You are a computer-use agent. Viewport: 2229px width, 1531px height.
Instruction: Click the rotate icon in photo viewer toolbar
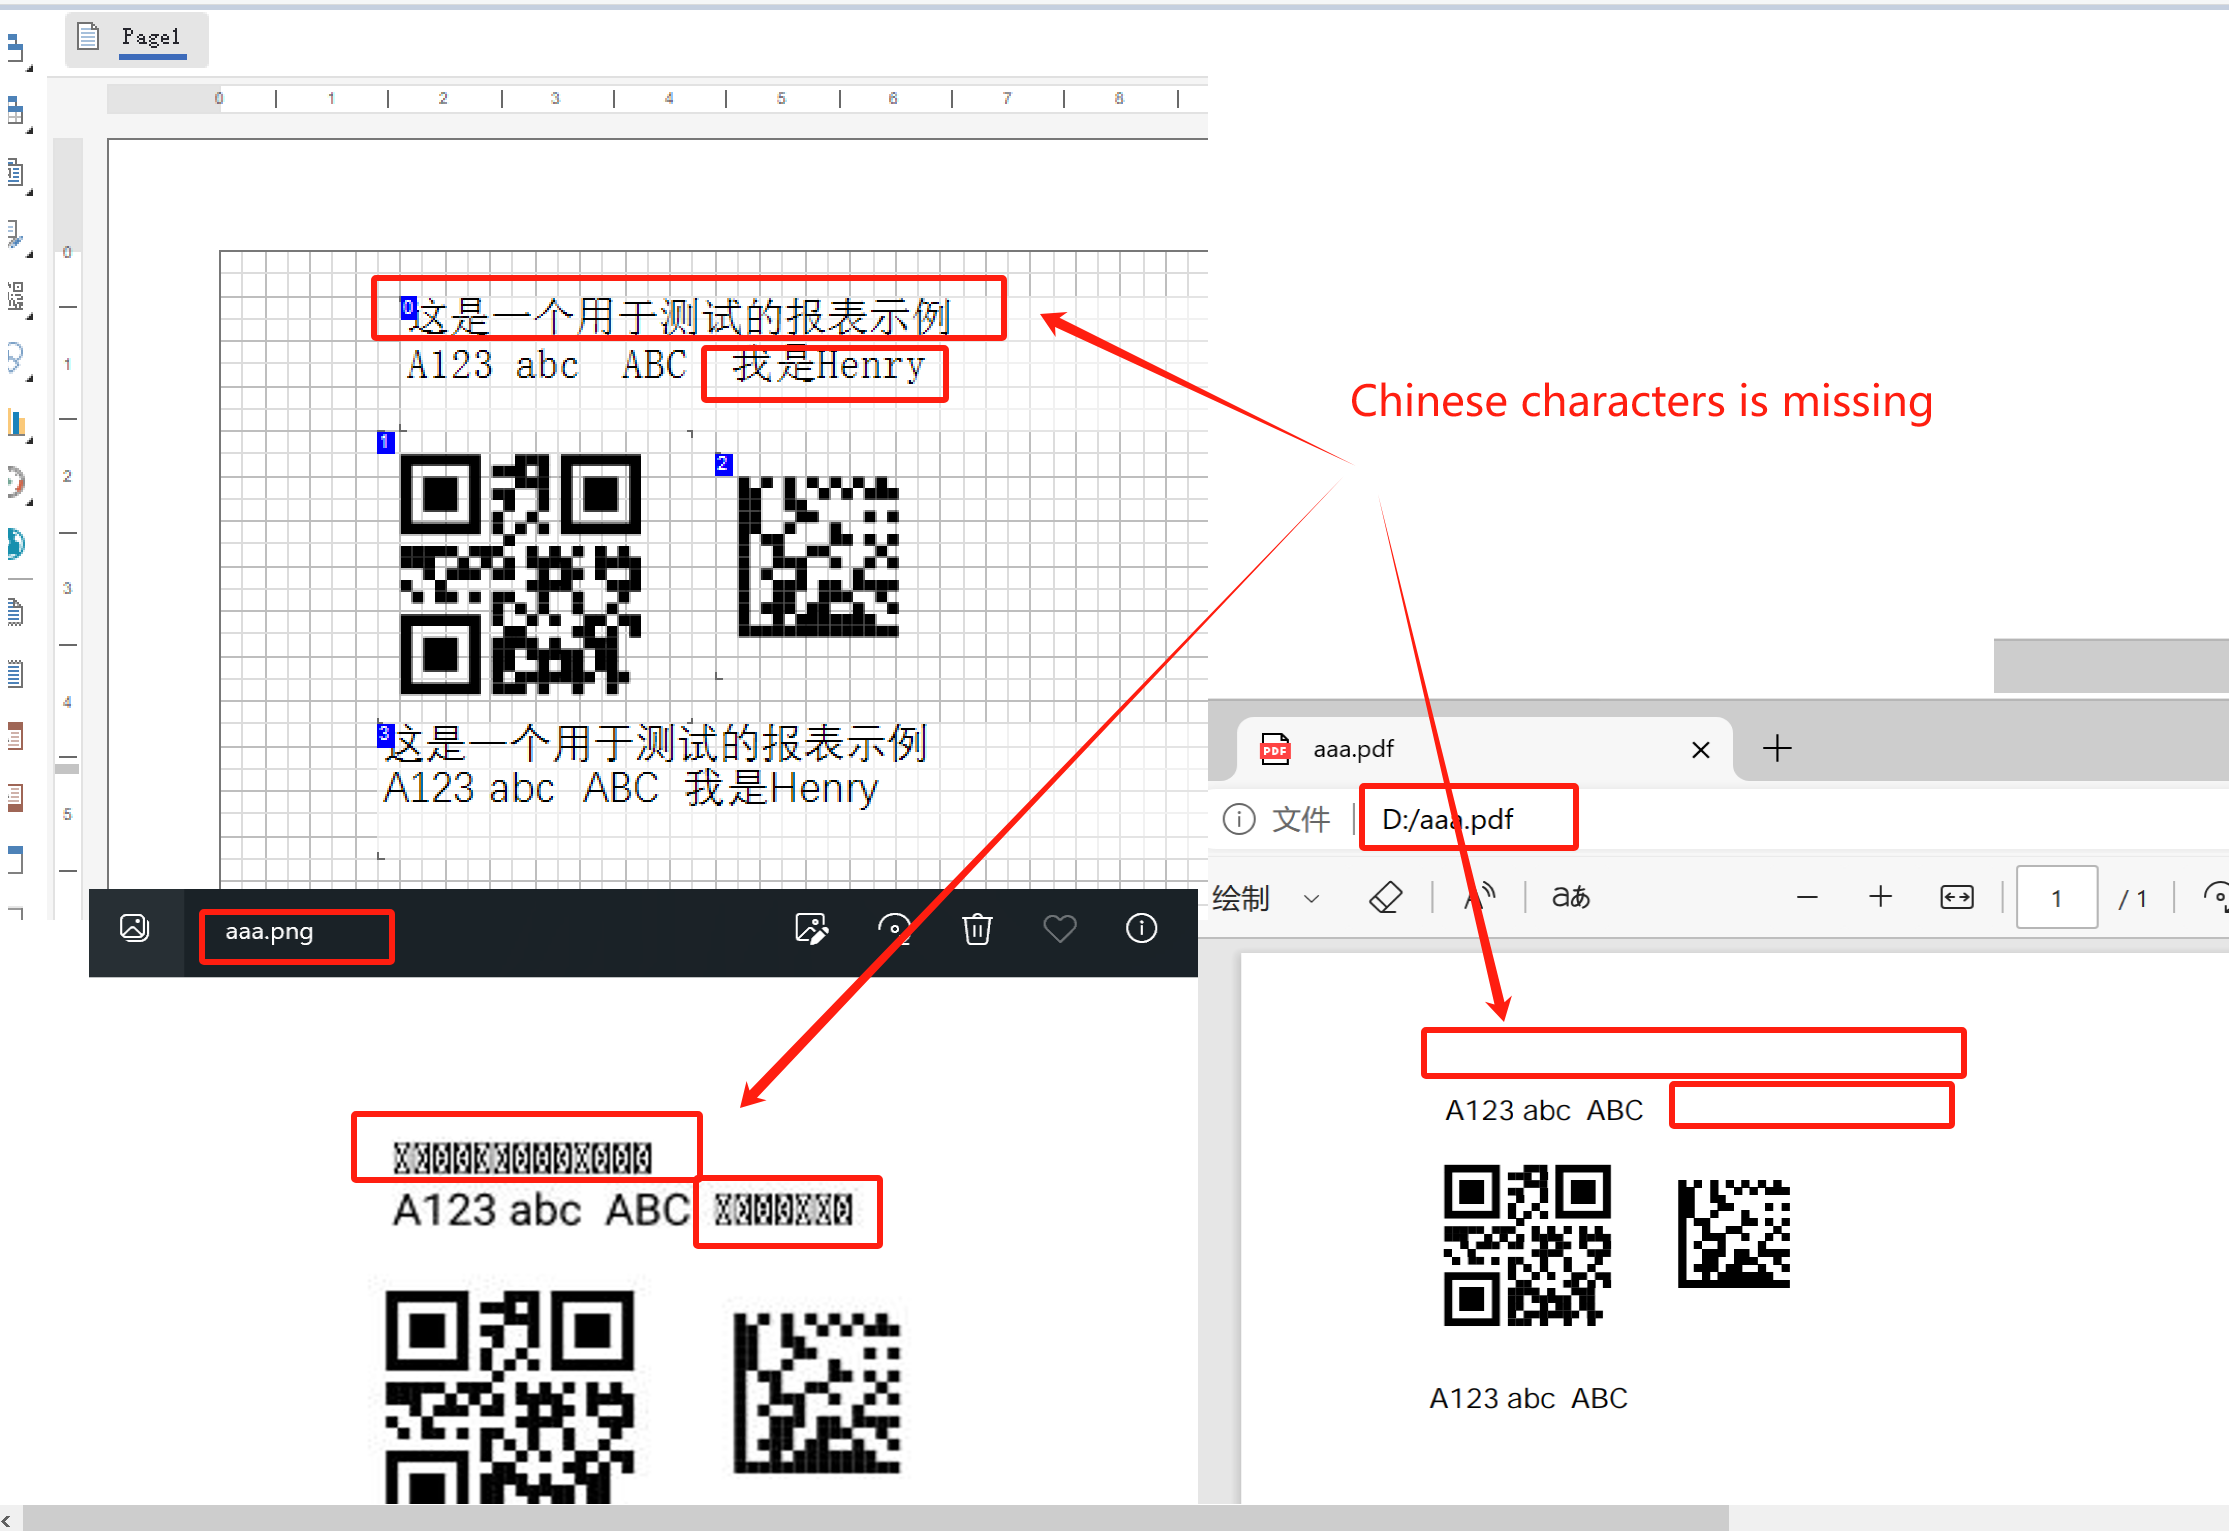coord(894,929)
